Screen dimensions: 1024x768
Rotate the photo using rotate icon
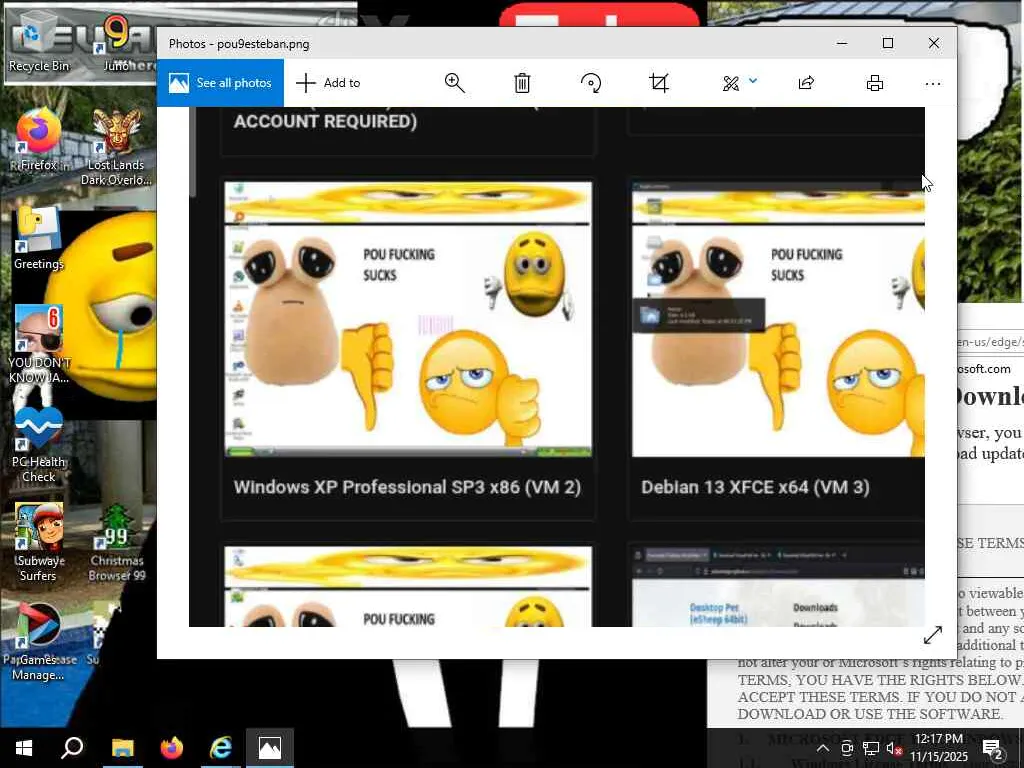point(591,83)
